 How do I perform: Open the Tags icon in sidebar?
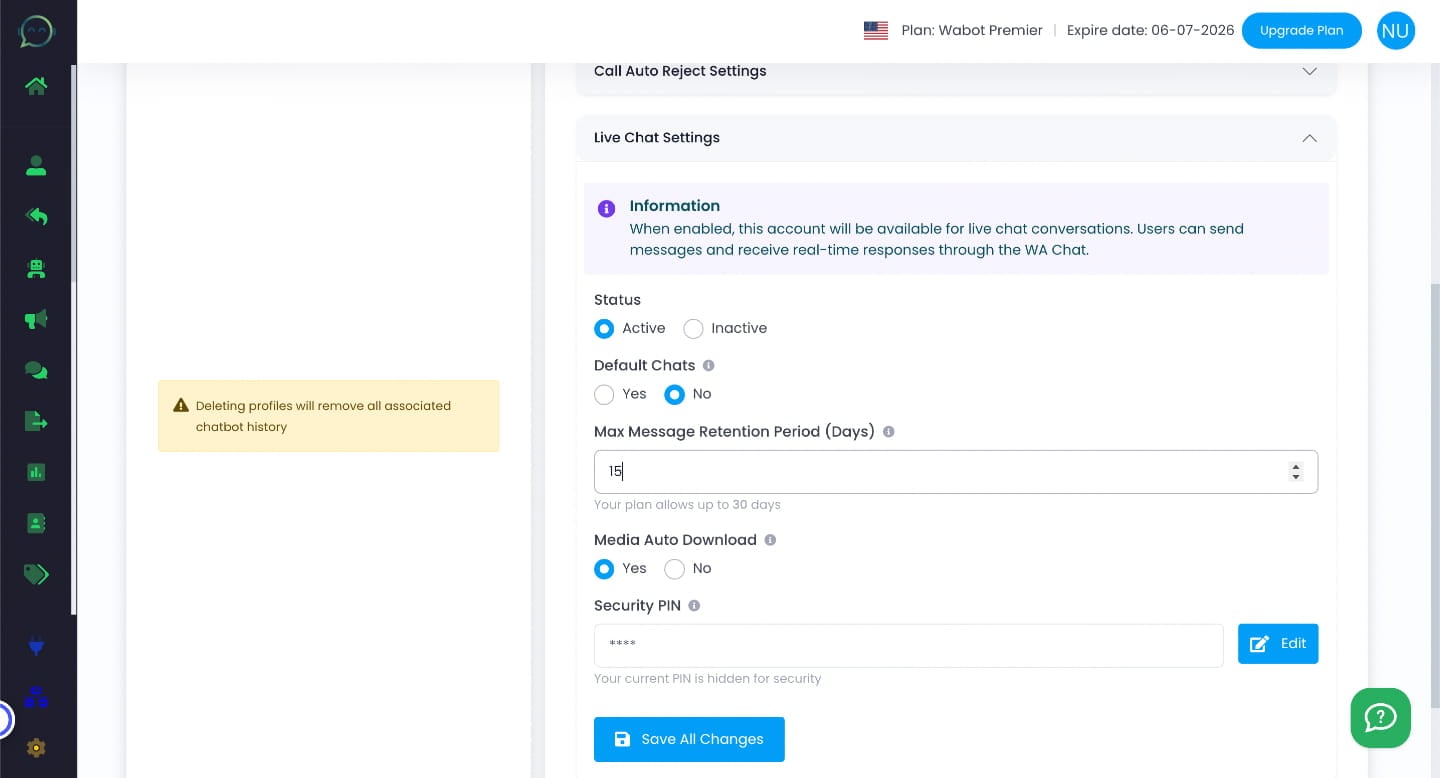point(36,575)
